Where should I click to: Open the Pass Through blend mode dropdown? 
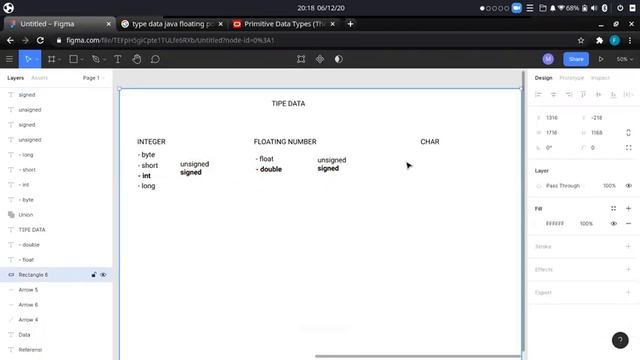(x=565, y=186)
